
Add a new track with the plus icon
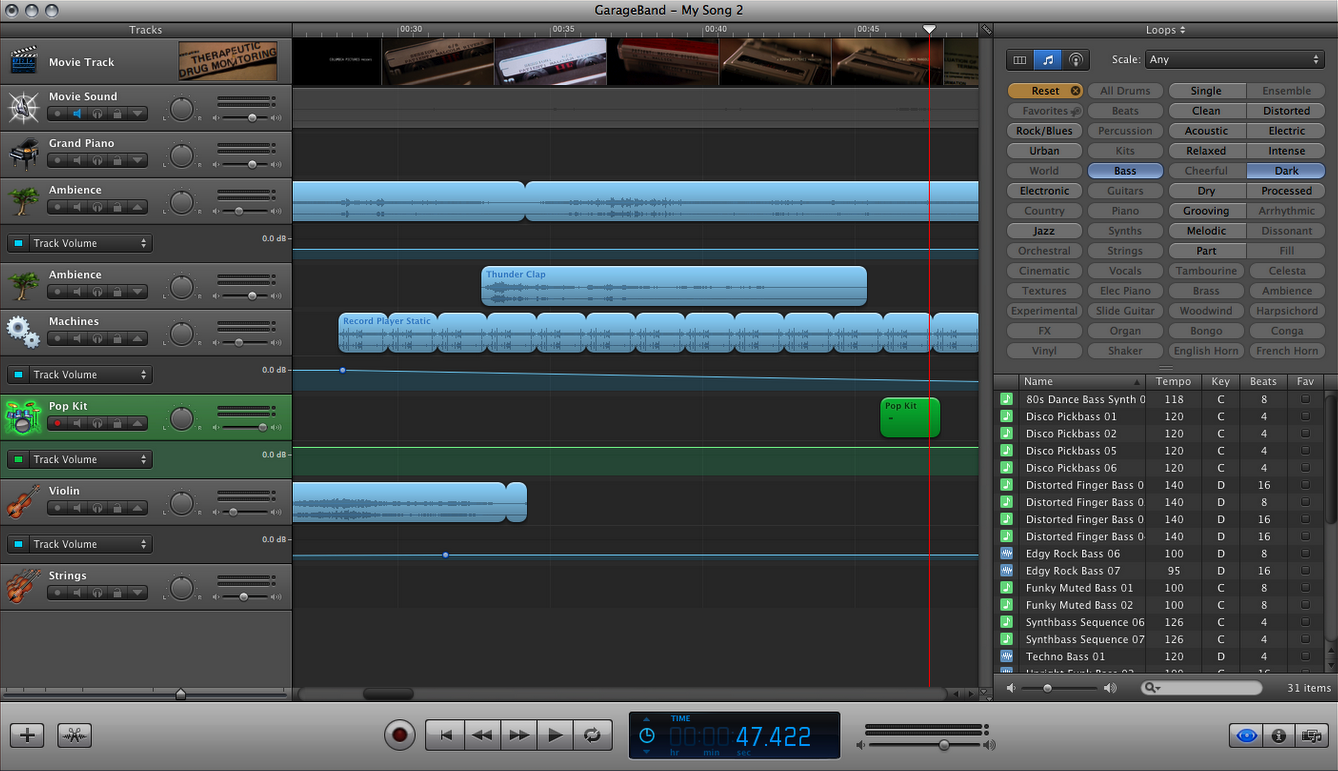pyautogui.click(x=26, y=735)
